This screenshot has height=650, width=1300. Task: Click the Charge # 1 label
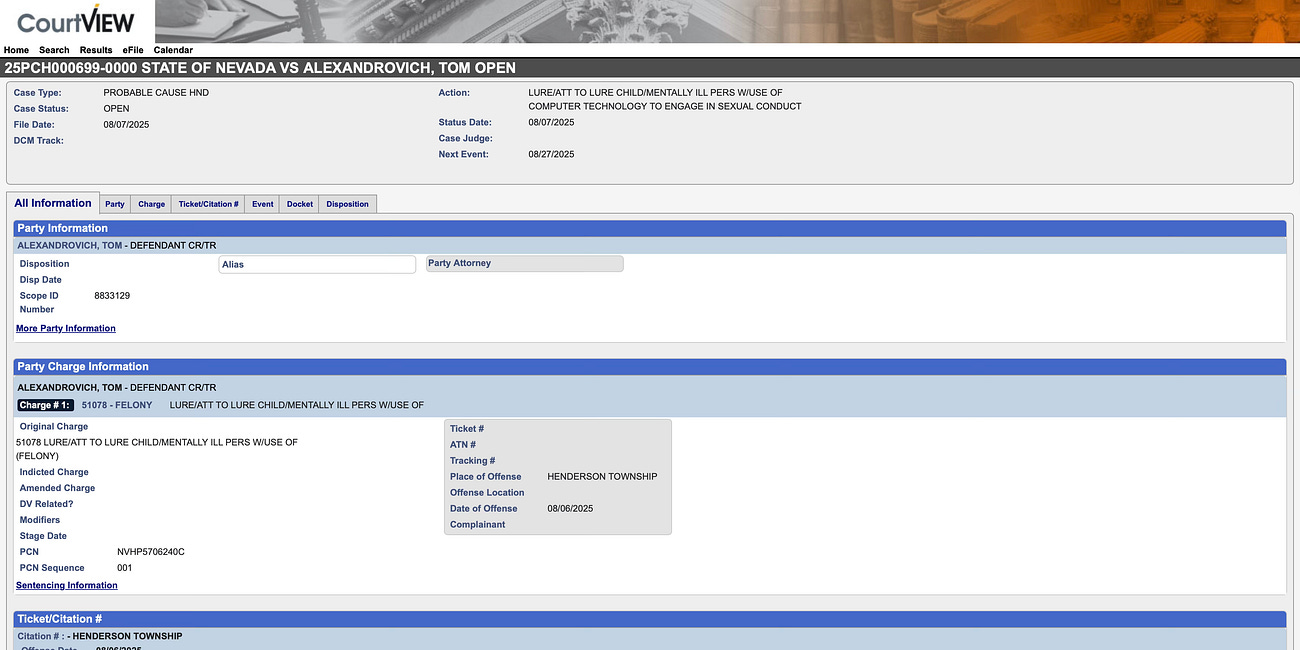click(45, 404)
